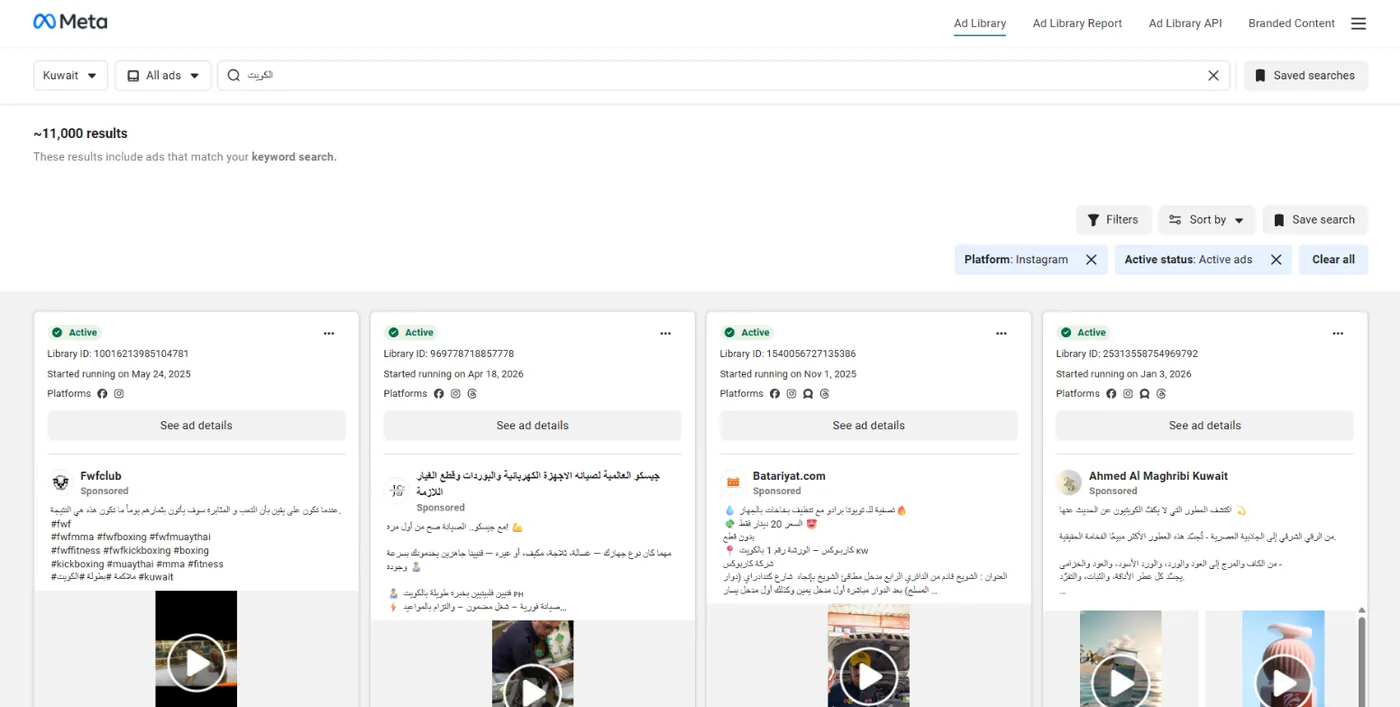Click Clear all filters
The width and height of the screenshot is (1400, 707).
[1333, 259]
